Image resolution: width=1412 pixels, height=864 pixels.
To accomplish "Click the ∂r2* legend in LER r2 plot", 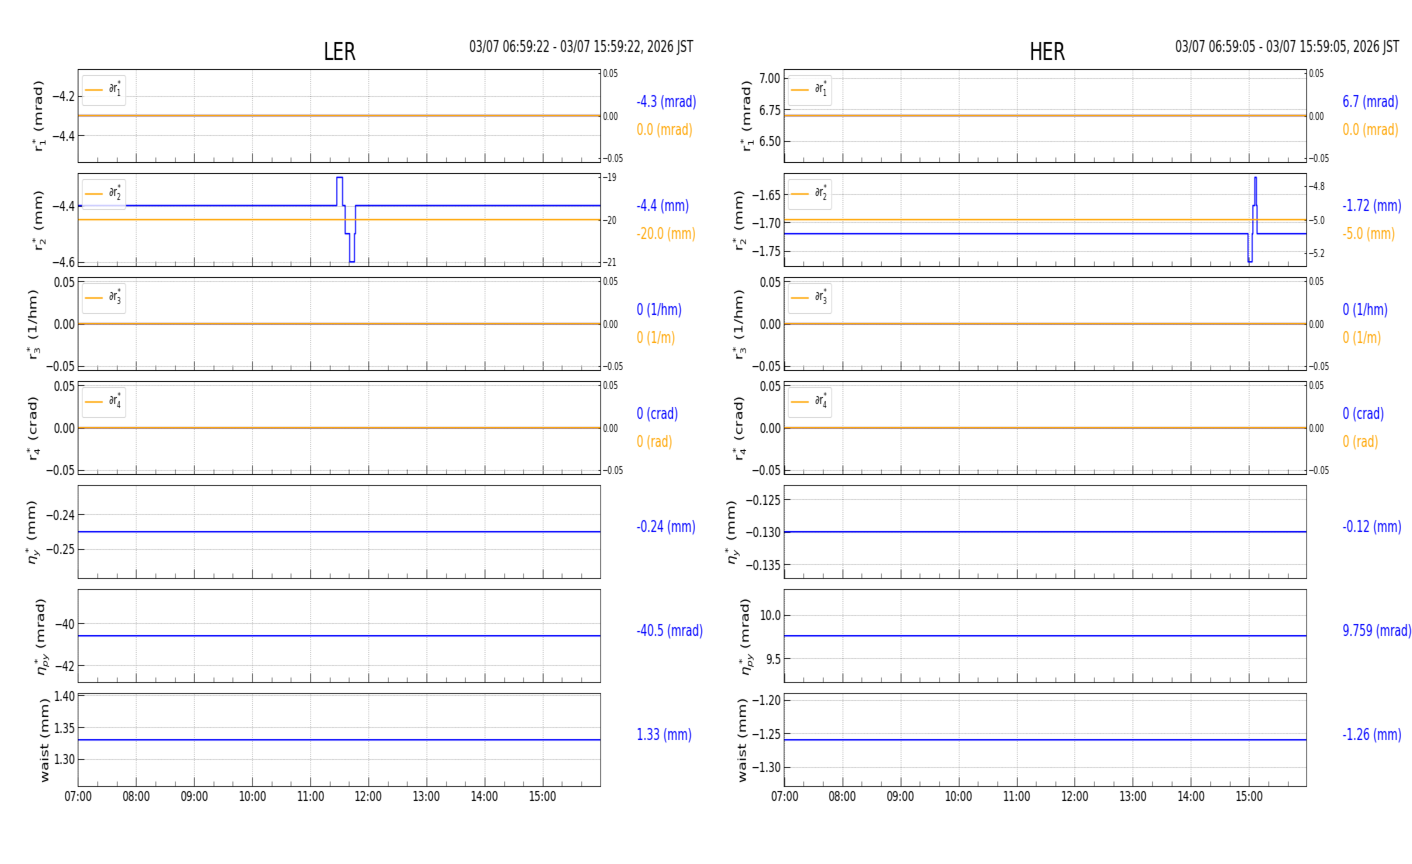I will [104, 194].
